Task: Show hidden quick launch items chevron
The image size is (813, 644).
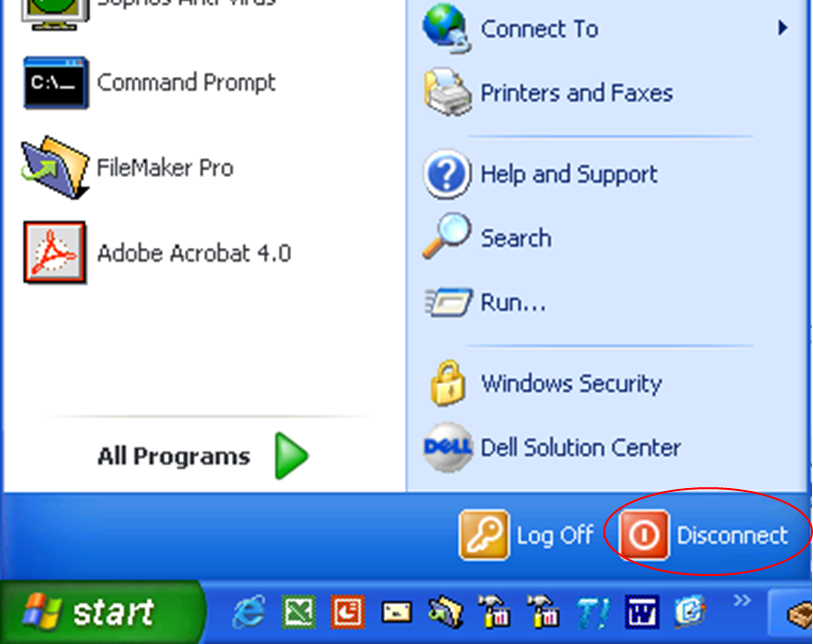Action: [742, 600]
